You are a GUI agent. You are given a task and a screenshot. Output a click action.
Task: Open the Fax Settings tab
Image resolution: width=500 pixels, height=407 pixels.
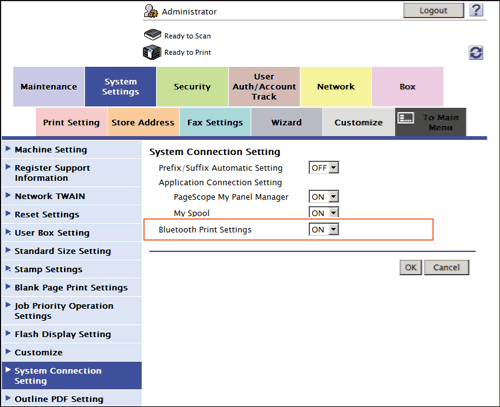215,122
